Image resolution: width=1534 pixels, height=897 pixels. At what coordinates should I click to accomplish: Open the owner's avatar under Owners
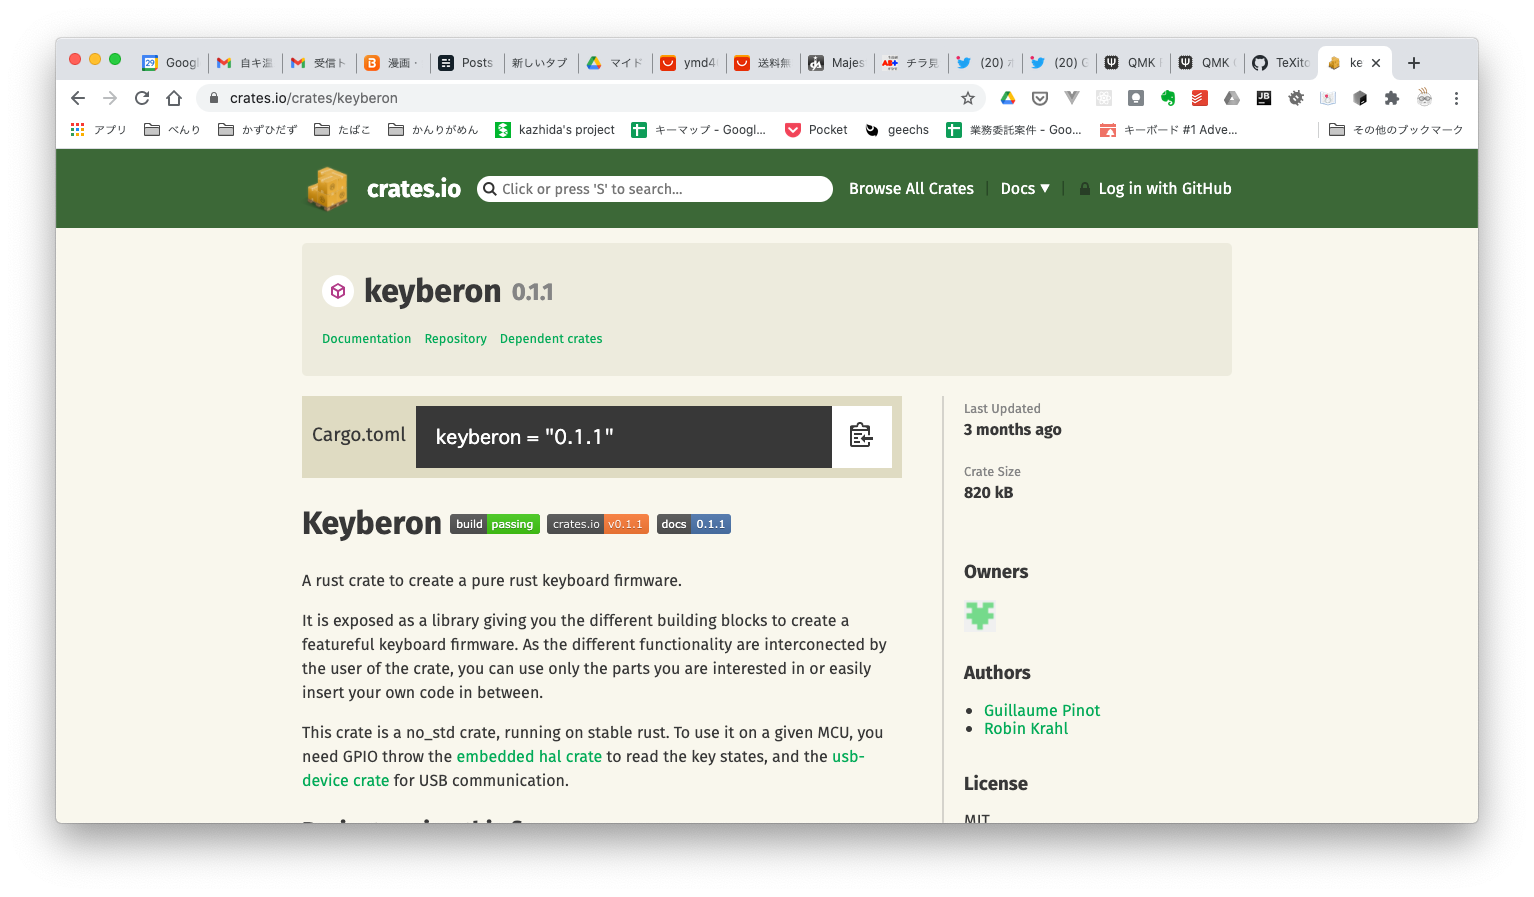pos(980,616)
